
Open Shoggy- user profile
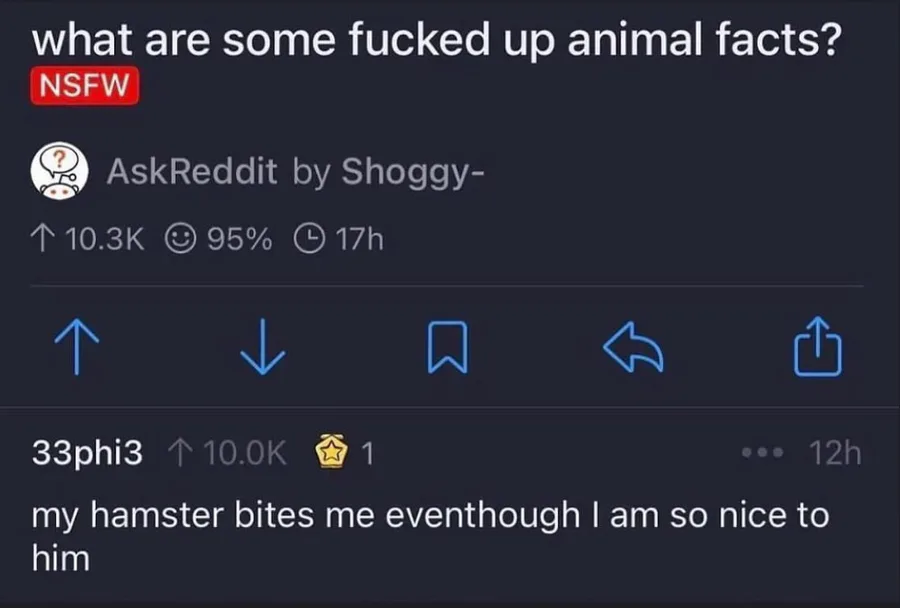(x=413, y=172)
